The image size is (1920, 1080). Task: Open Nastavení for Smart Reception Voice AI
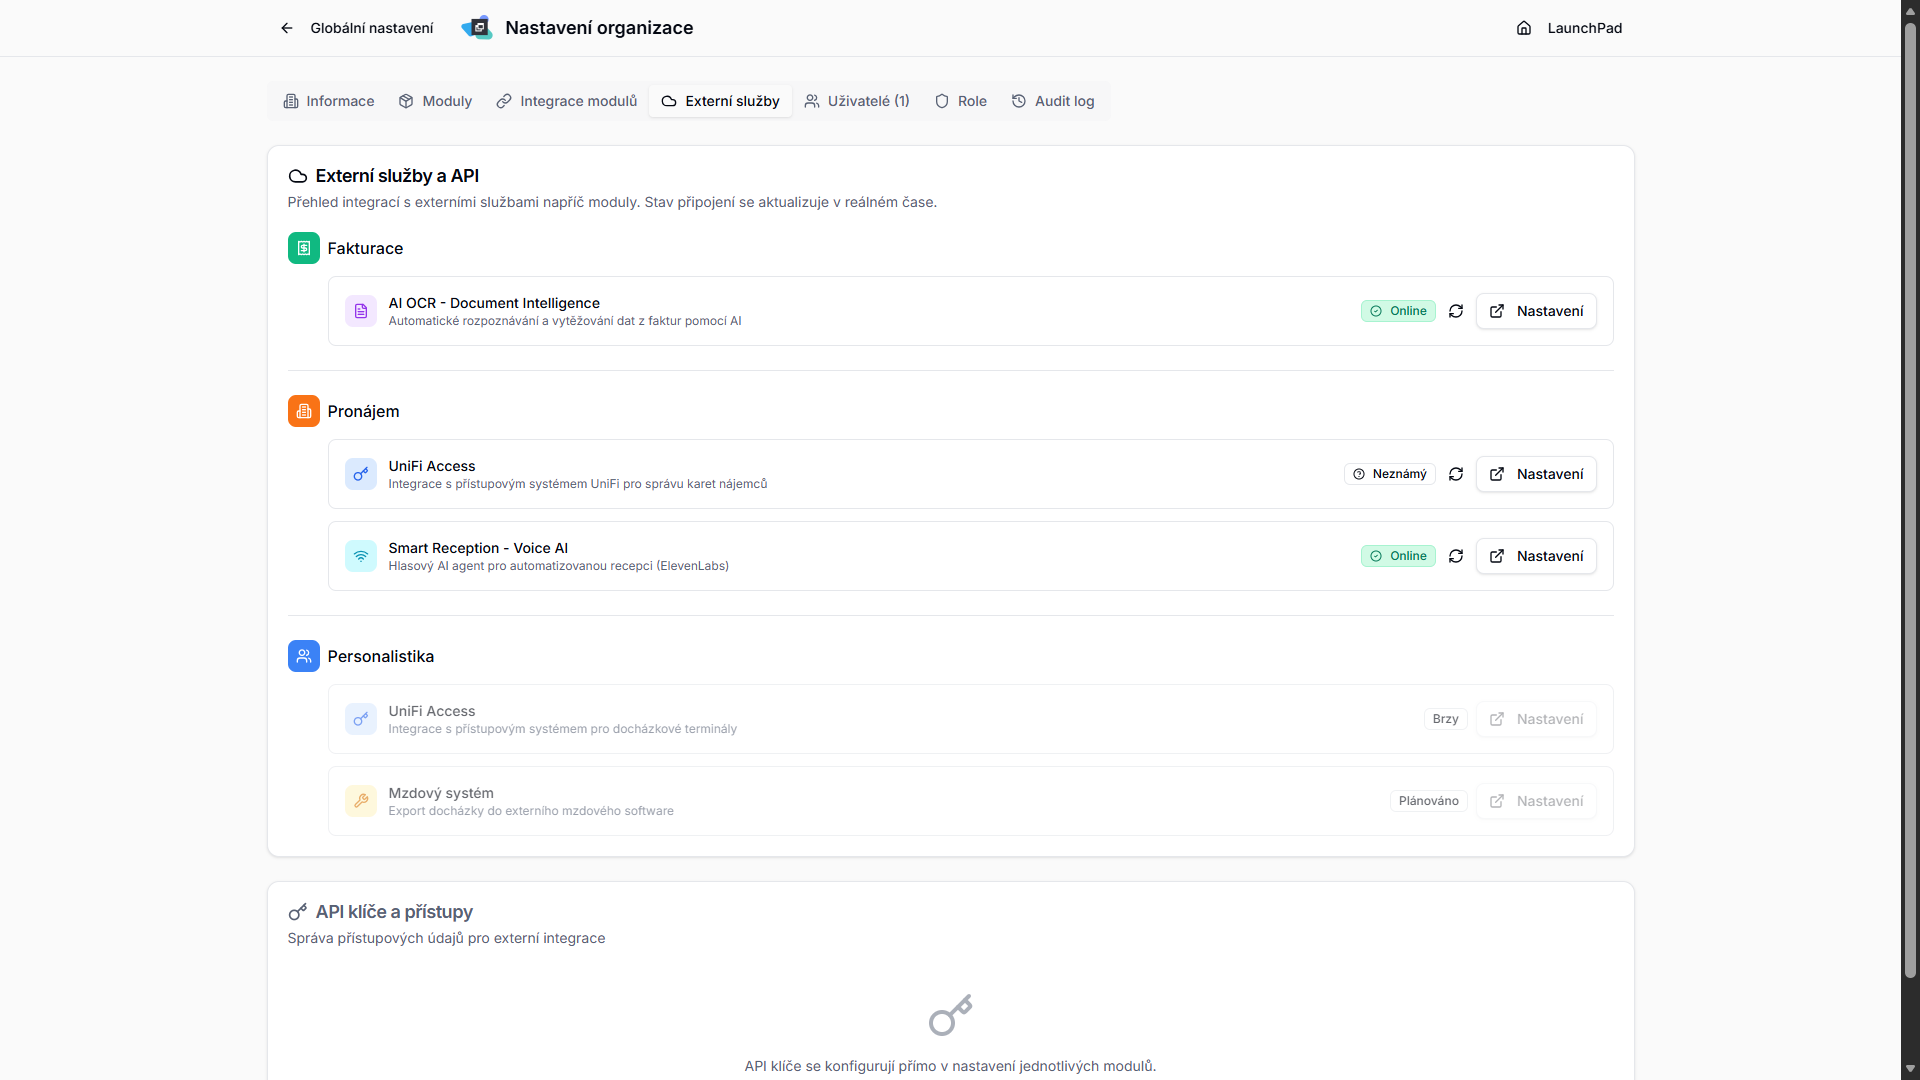pyautogui.click(x=1536, y=556)
